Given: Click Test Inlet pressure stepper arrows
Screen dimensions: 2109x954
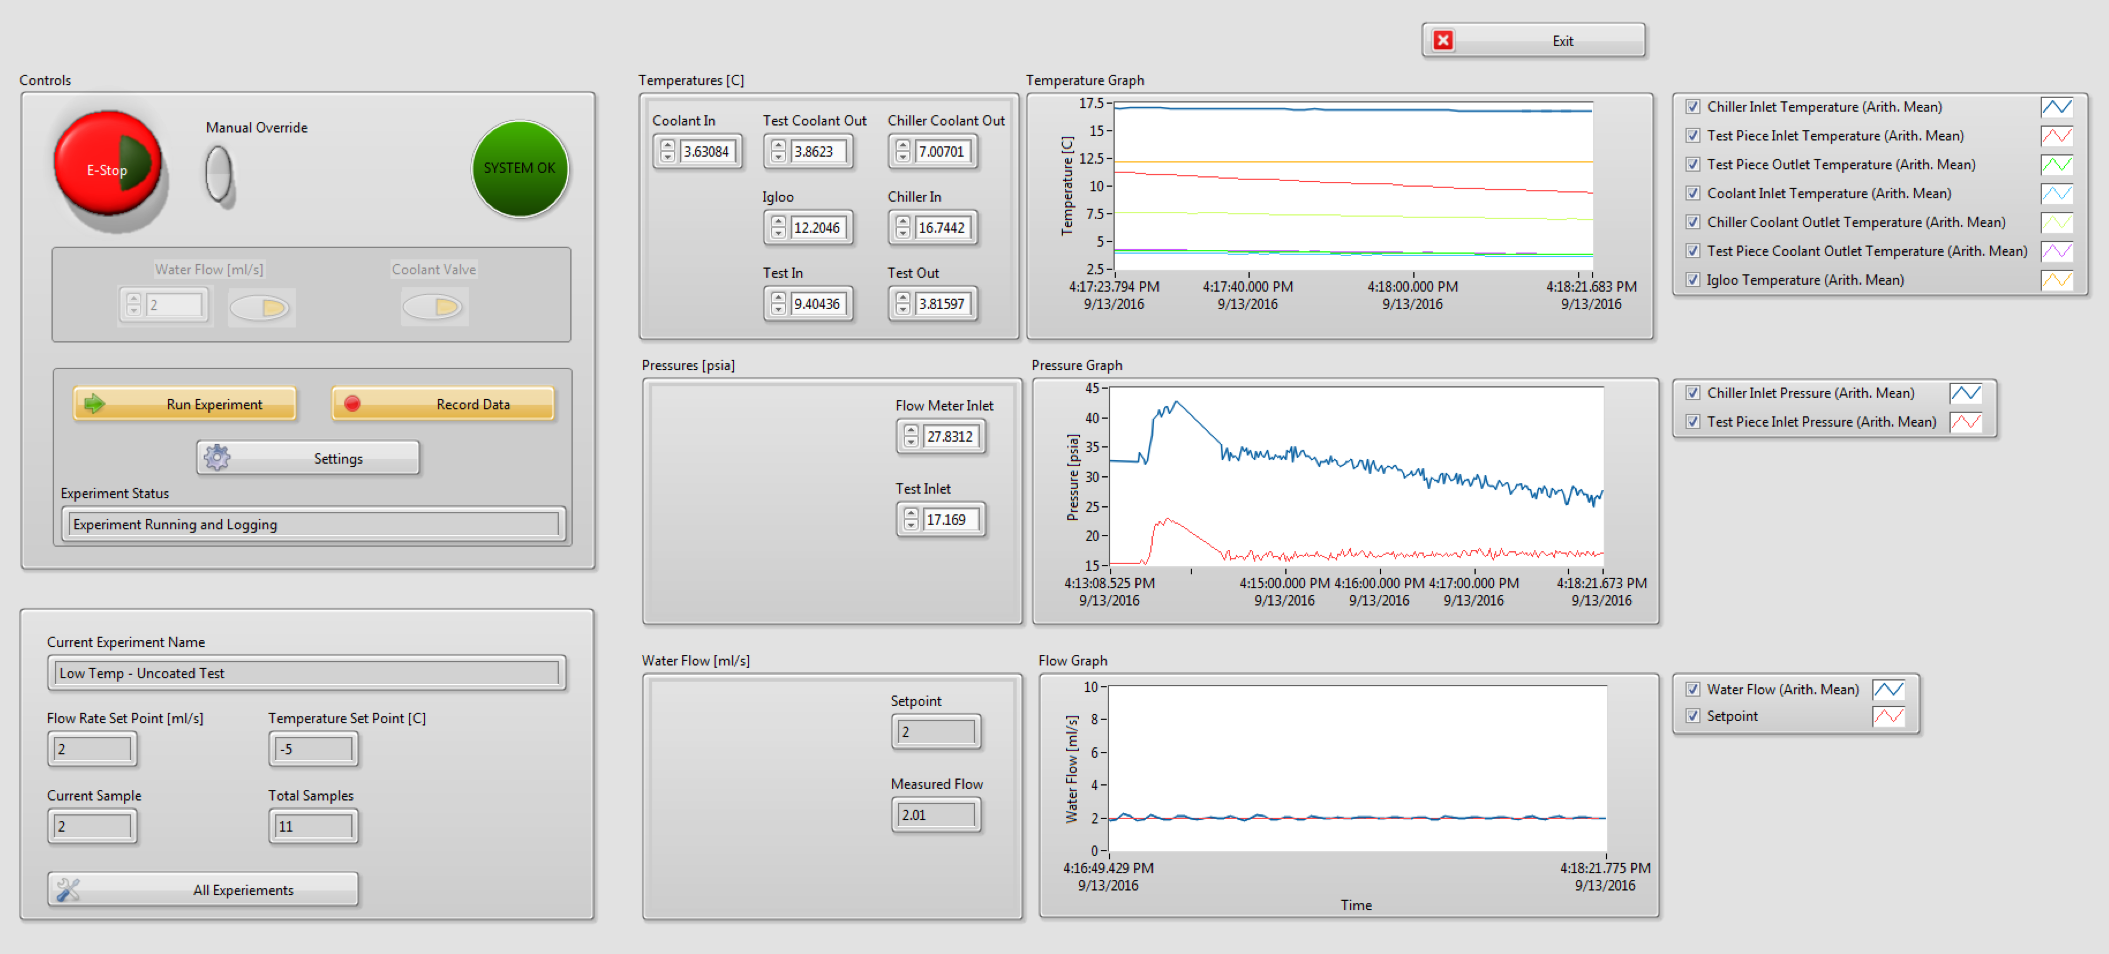Looking at the screenshot, I should tap(911, 519).
